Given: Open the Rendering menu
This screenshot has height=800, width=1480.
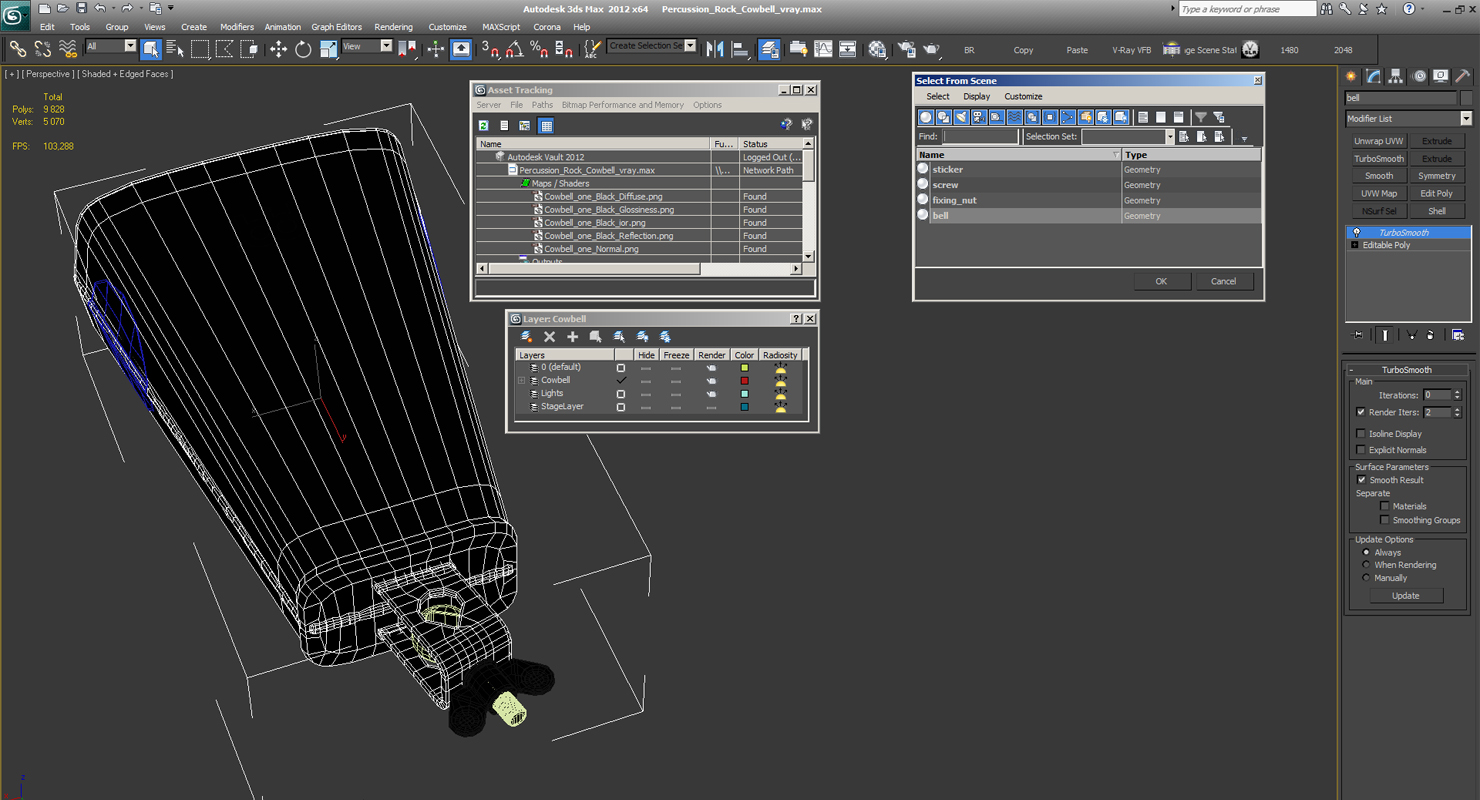Looking at the screenshot, I should [x=393, y=27].
